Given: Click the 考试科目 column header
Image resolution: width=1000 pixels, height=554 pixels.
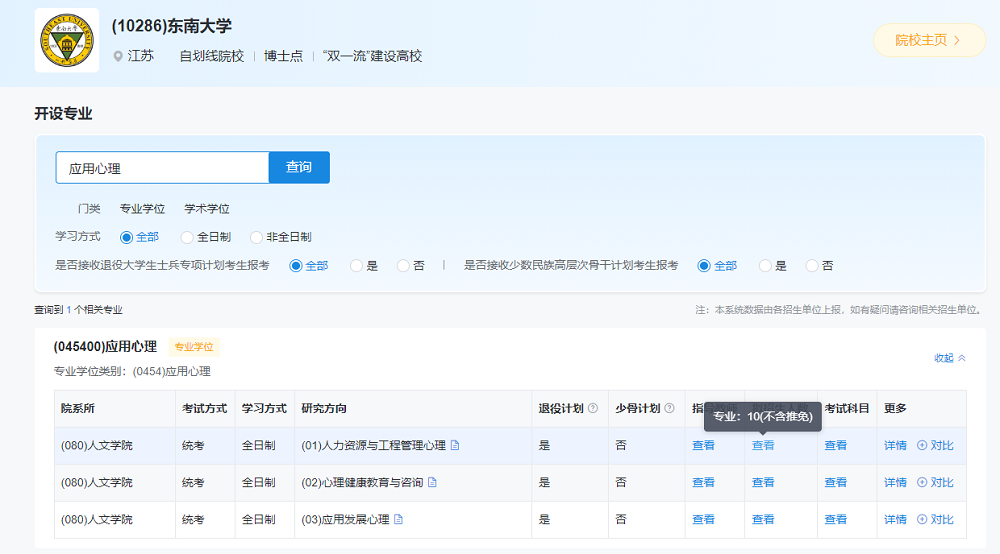Looking at the screenshot, I should (847, 408).
